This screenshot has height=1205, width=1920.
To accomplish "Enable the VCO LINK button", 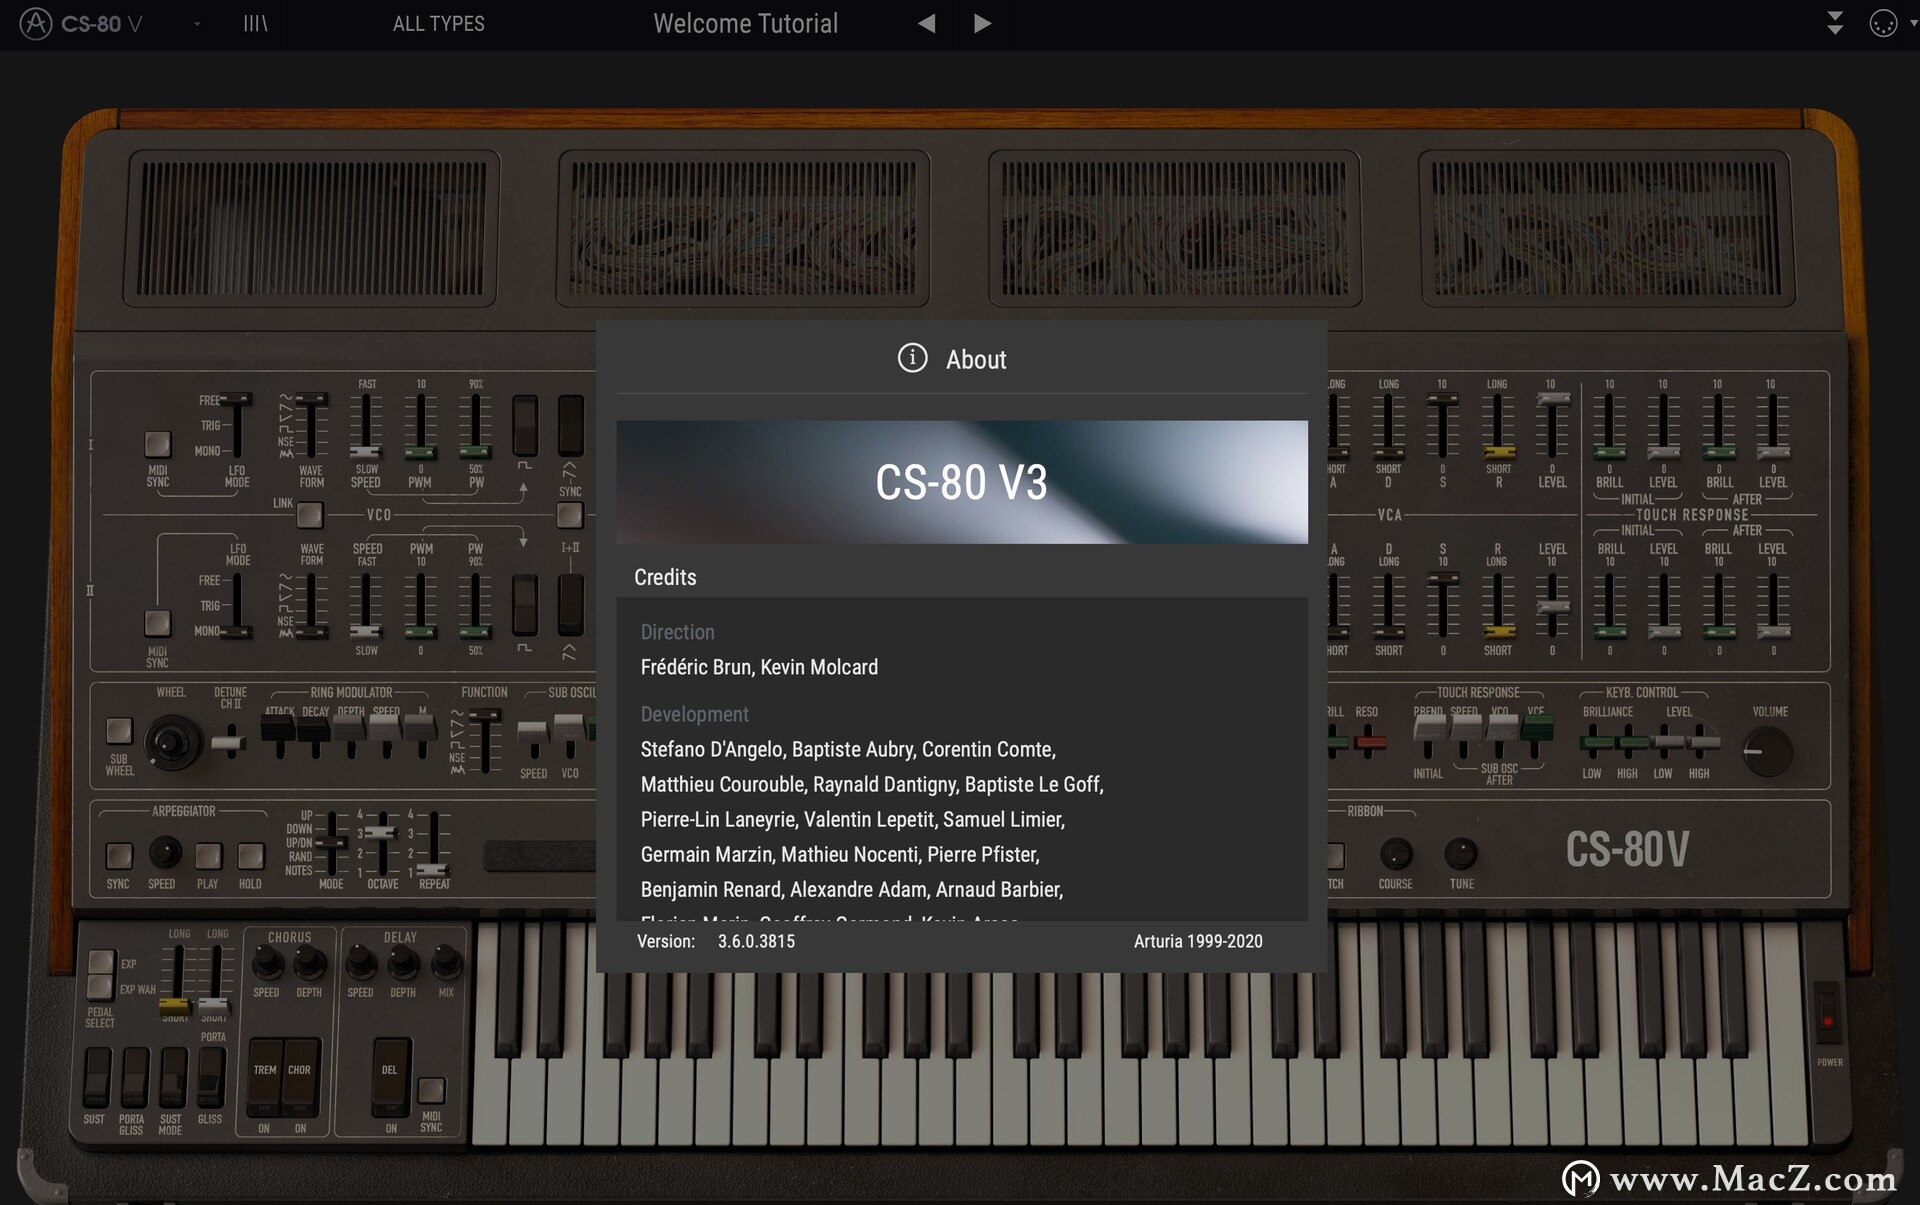I will pos(310,514).
